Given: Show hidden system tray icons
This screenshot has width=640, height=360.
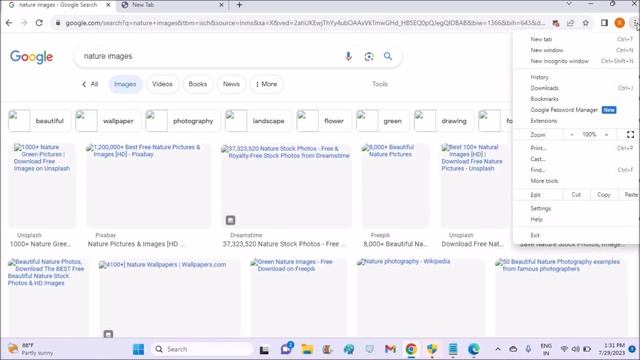Looking at the screenshot, I should (x=498, y=349).
